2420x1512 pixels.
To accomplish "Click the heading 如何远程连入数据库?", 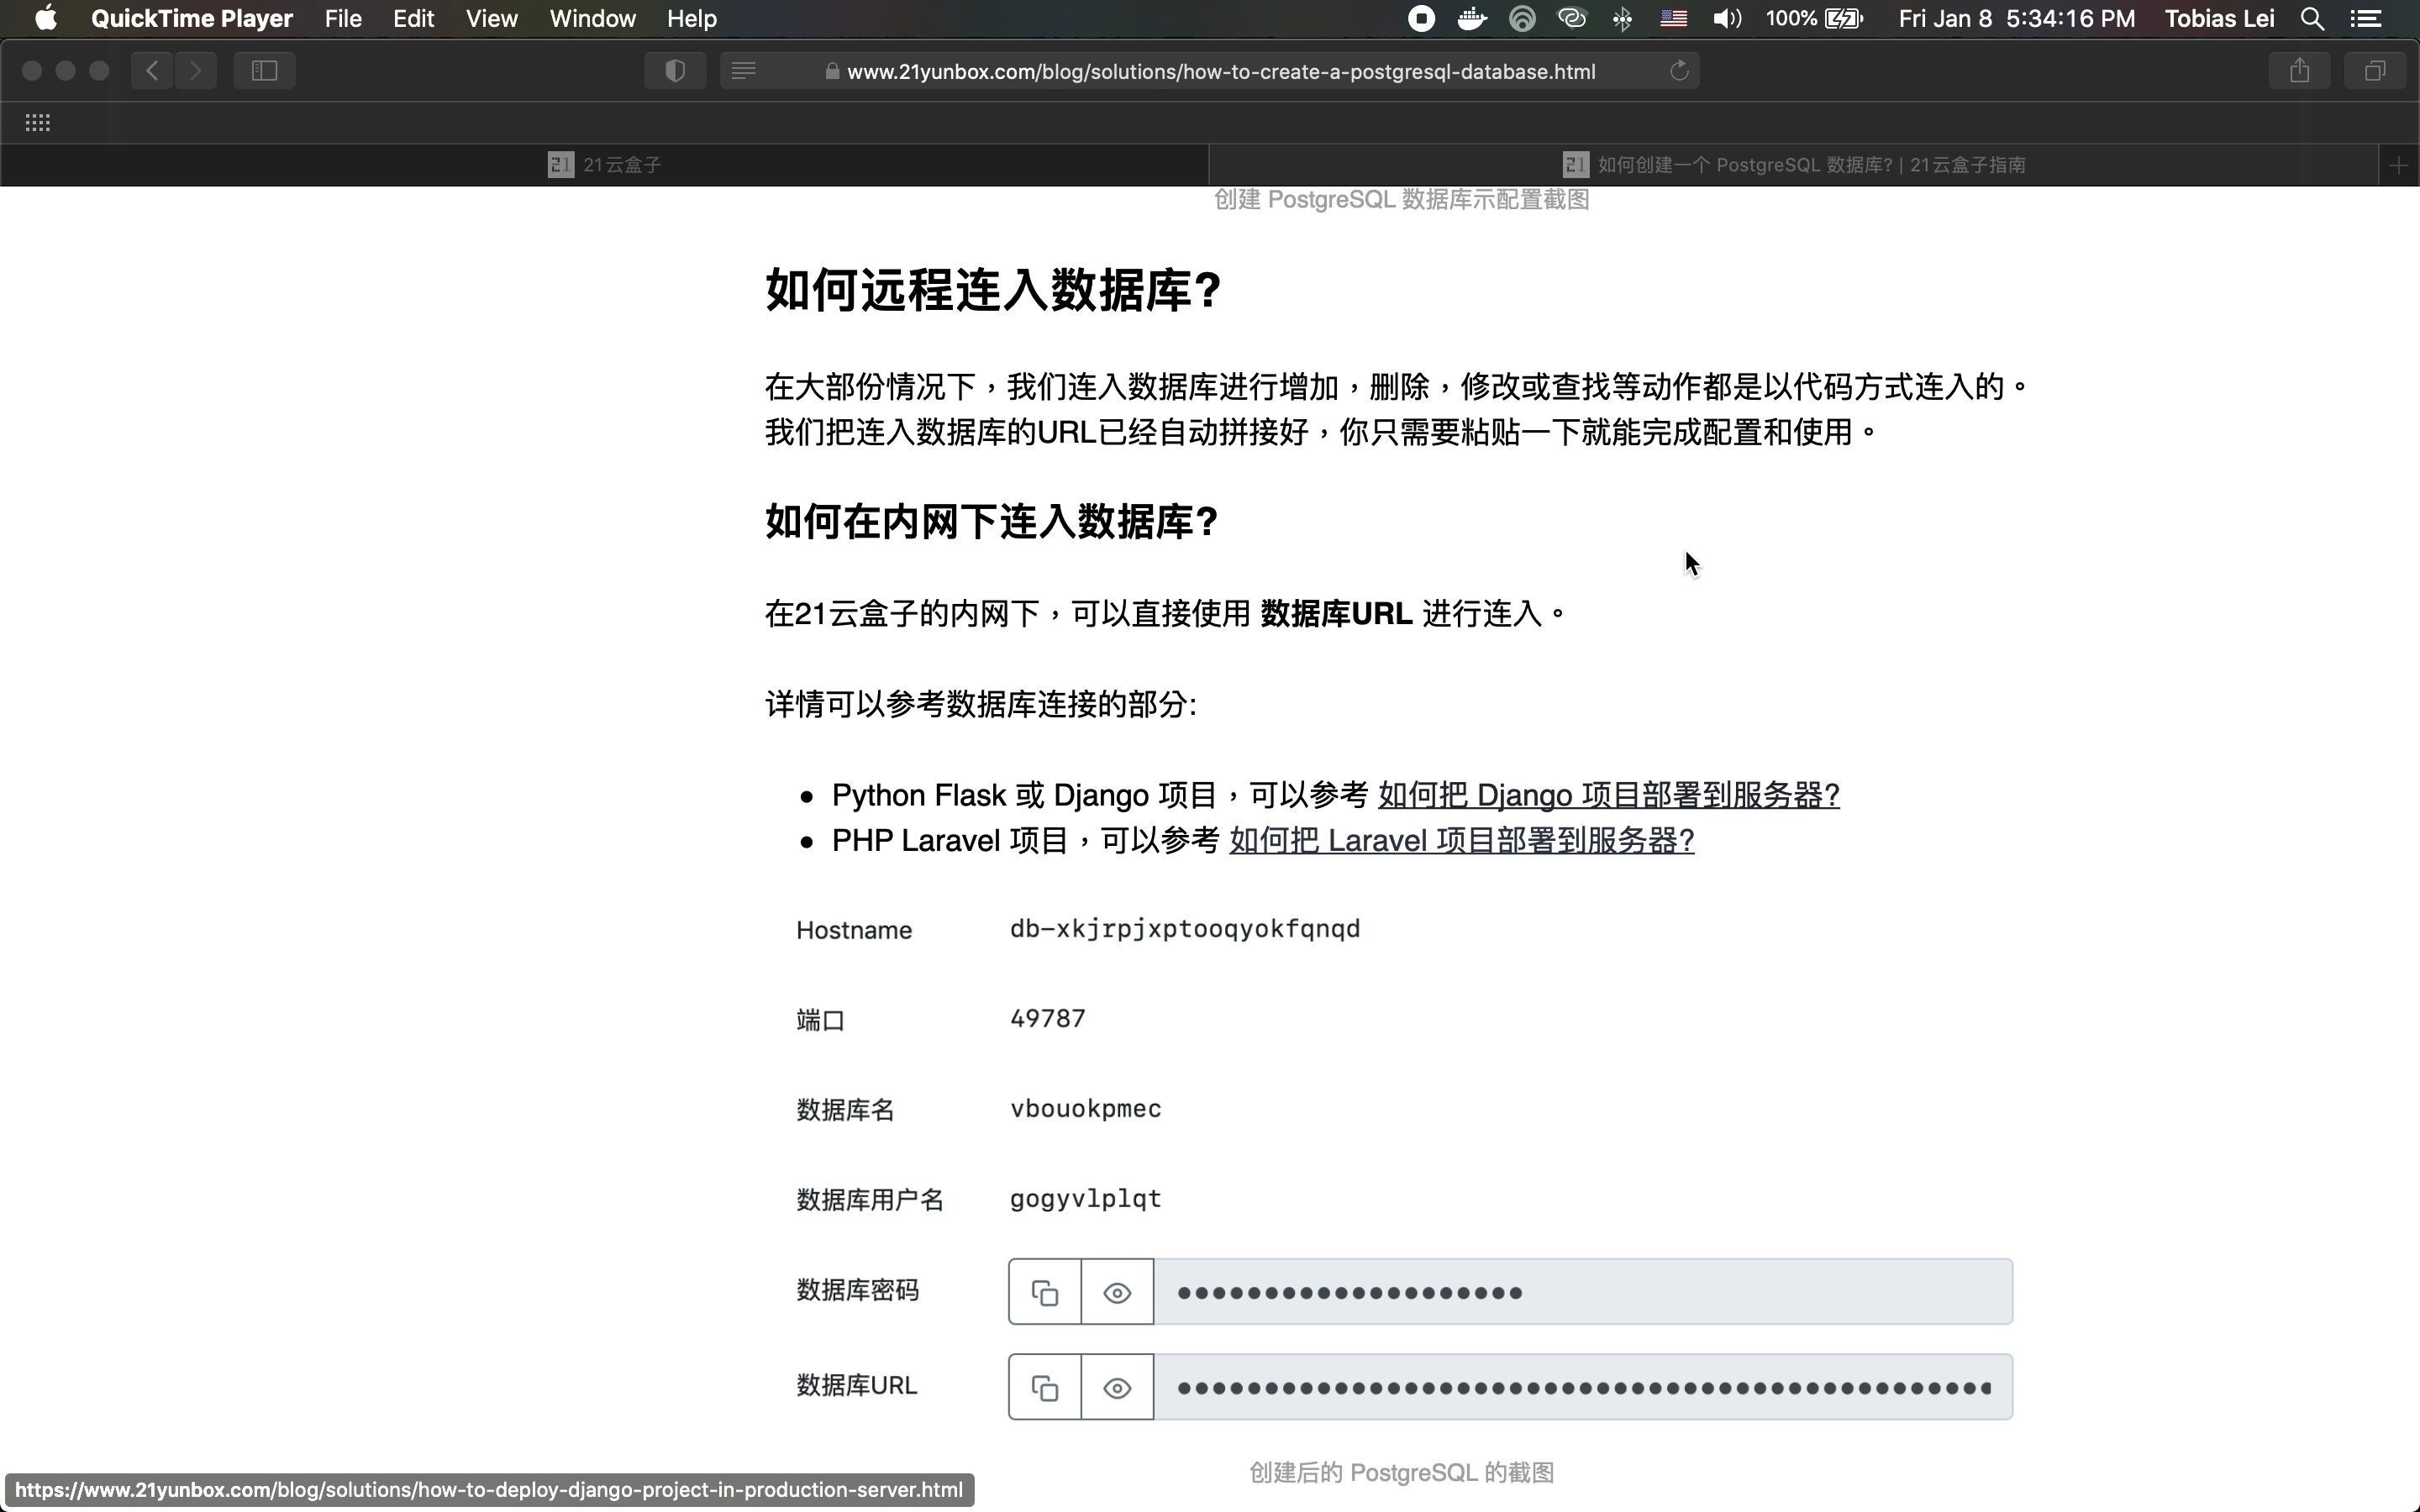I will [x=992, y=291].
